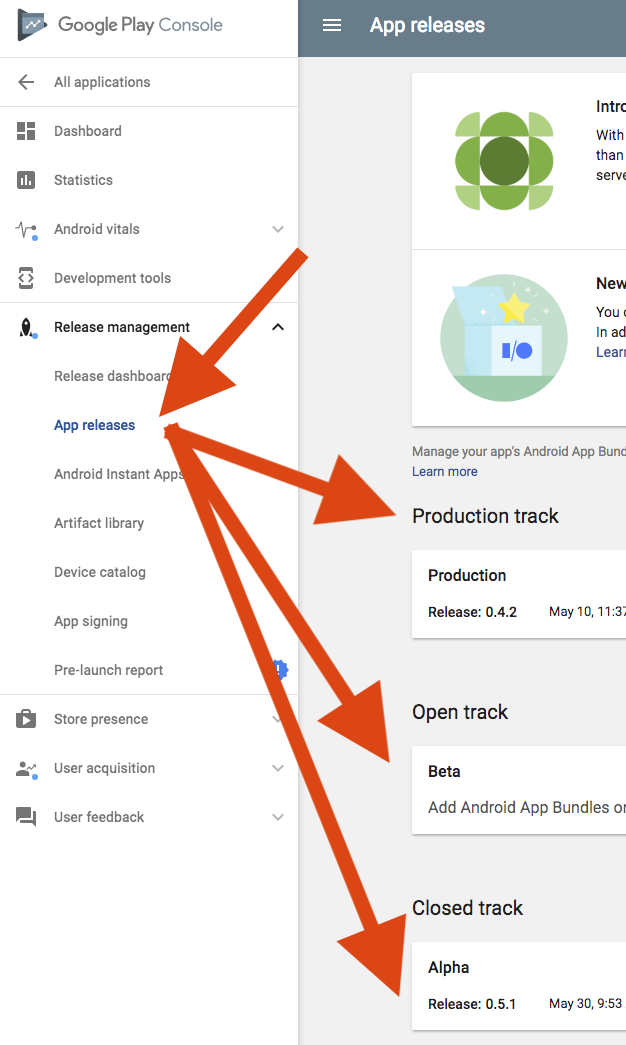Click Release: 0.4.2 text
This screenshot has width=626, height=1045.
pos(472,612)
